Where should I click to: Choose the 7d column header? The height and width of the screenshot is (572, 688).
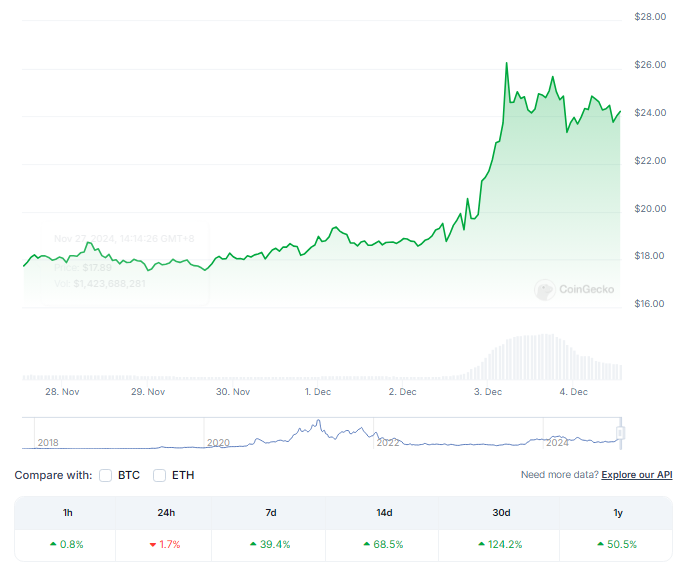(x=270, y=513)
